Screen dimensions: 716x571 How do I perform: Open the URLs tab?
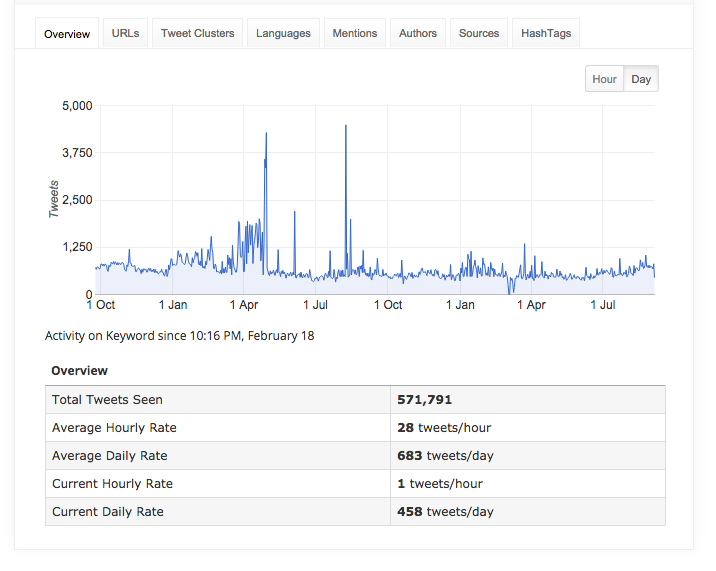(x=126, y=33)
